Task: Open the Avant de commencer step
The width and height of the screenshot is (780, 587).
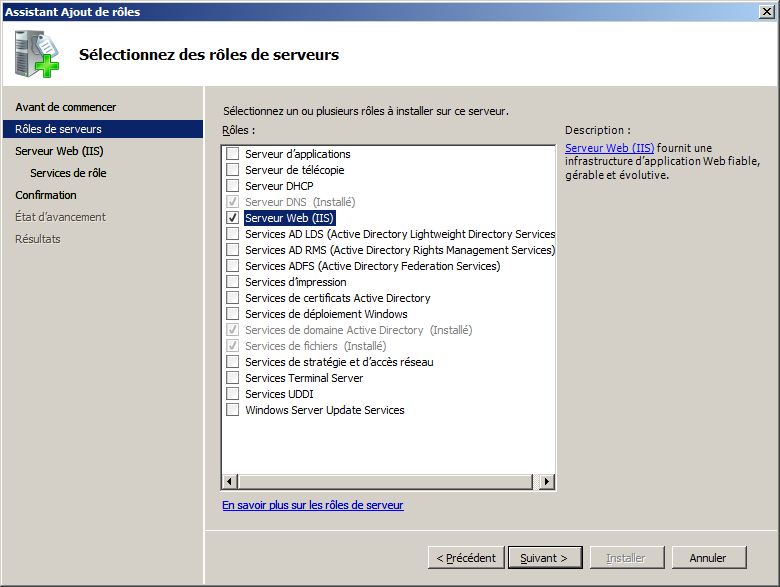Action: click(66, 107)
